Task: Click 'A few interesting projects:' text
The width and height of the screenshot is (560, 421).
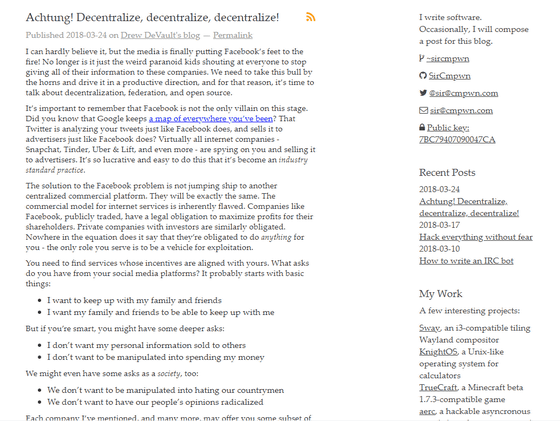Action: tap(469, 311)
